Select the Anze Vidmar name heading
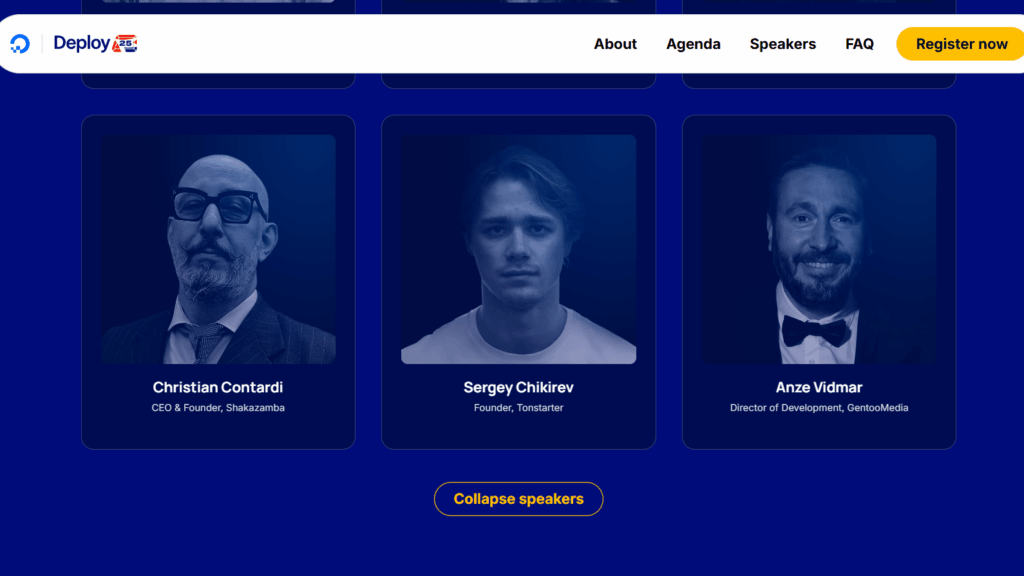This screenshot has height=576, width=1024. [819, 387]
